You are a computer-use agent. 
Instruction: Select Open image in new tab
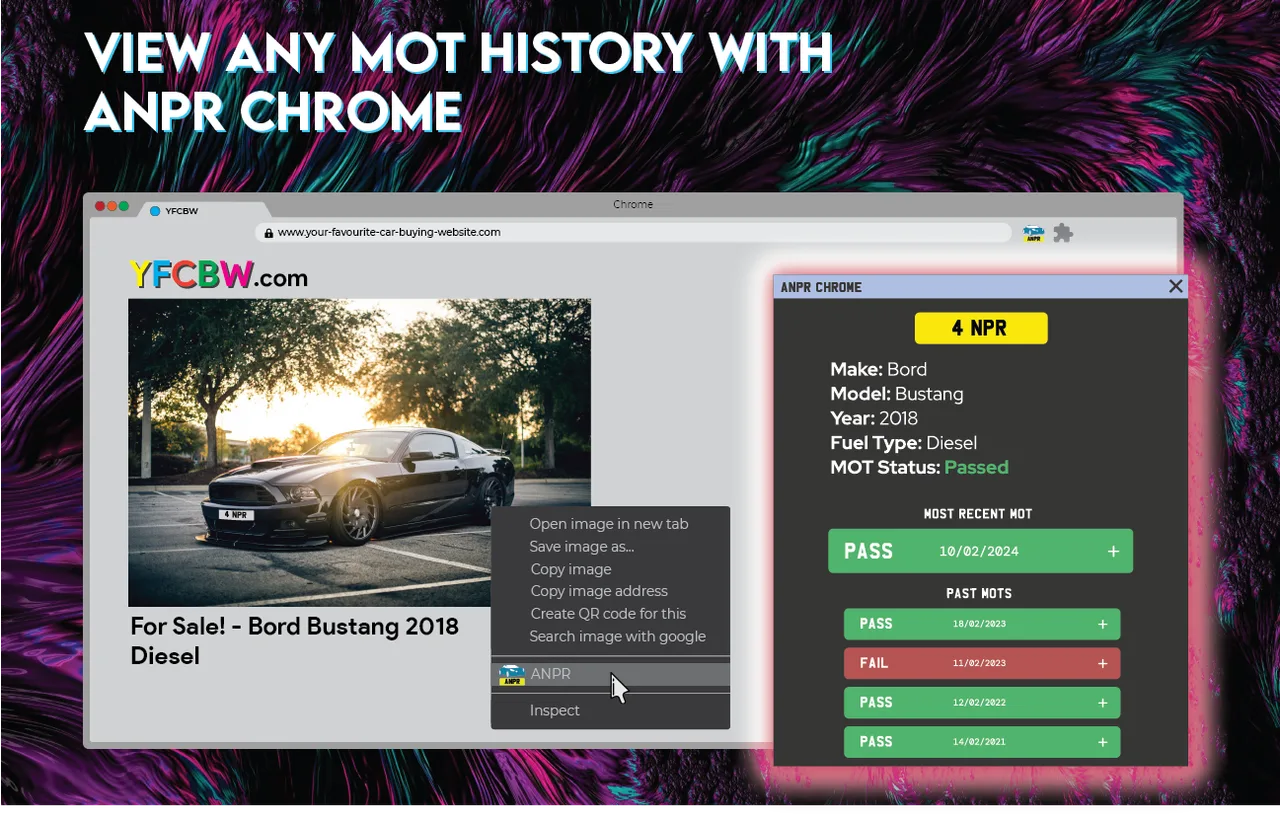[x=609, y=524]
